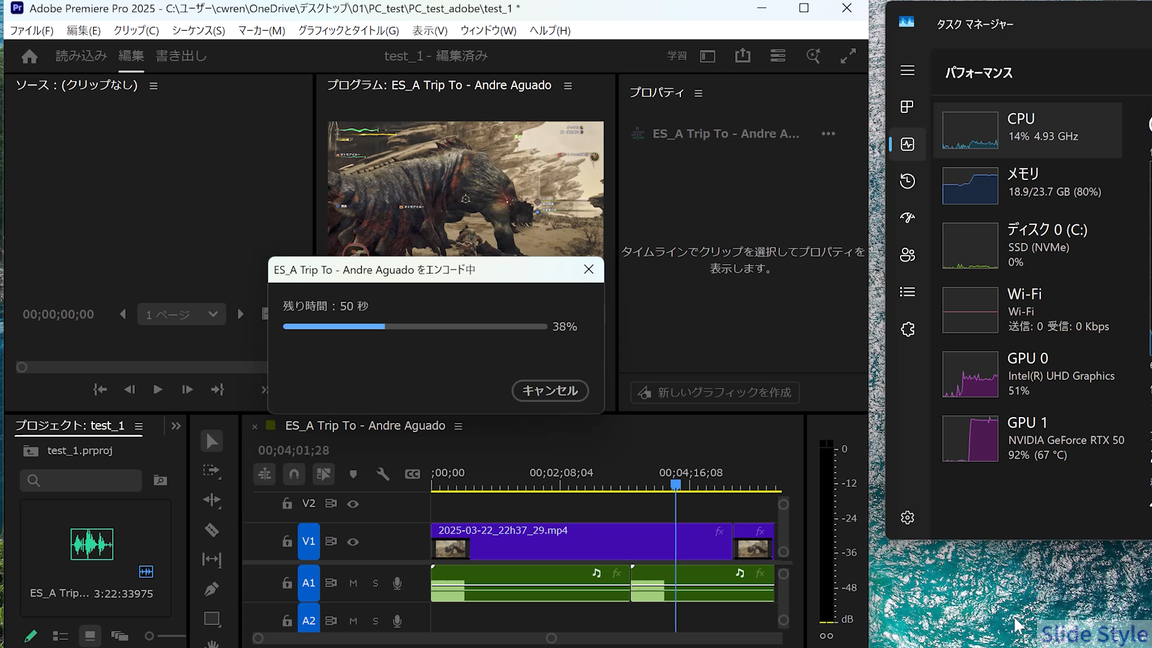Open the Quick Export share icon
The height and width of the screenshot is (648, 1152).
(x=742, y=56)
